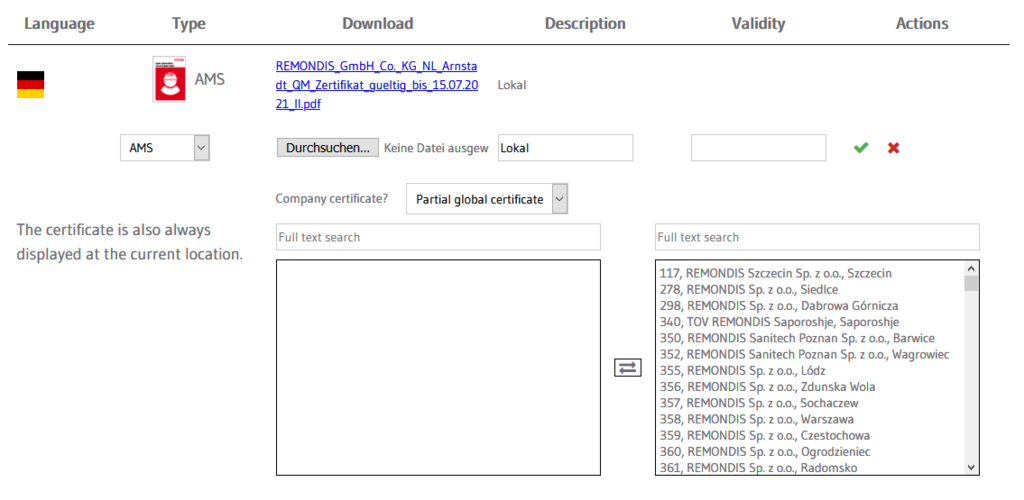Click the scroll down arrow of the location list
The image size is (1024, 500).
click(970, 467)
